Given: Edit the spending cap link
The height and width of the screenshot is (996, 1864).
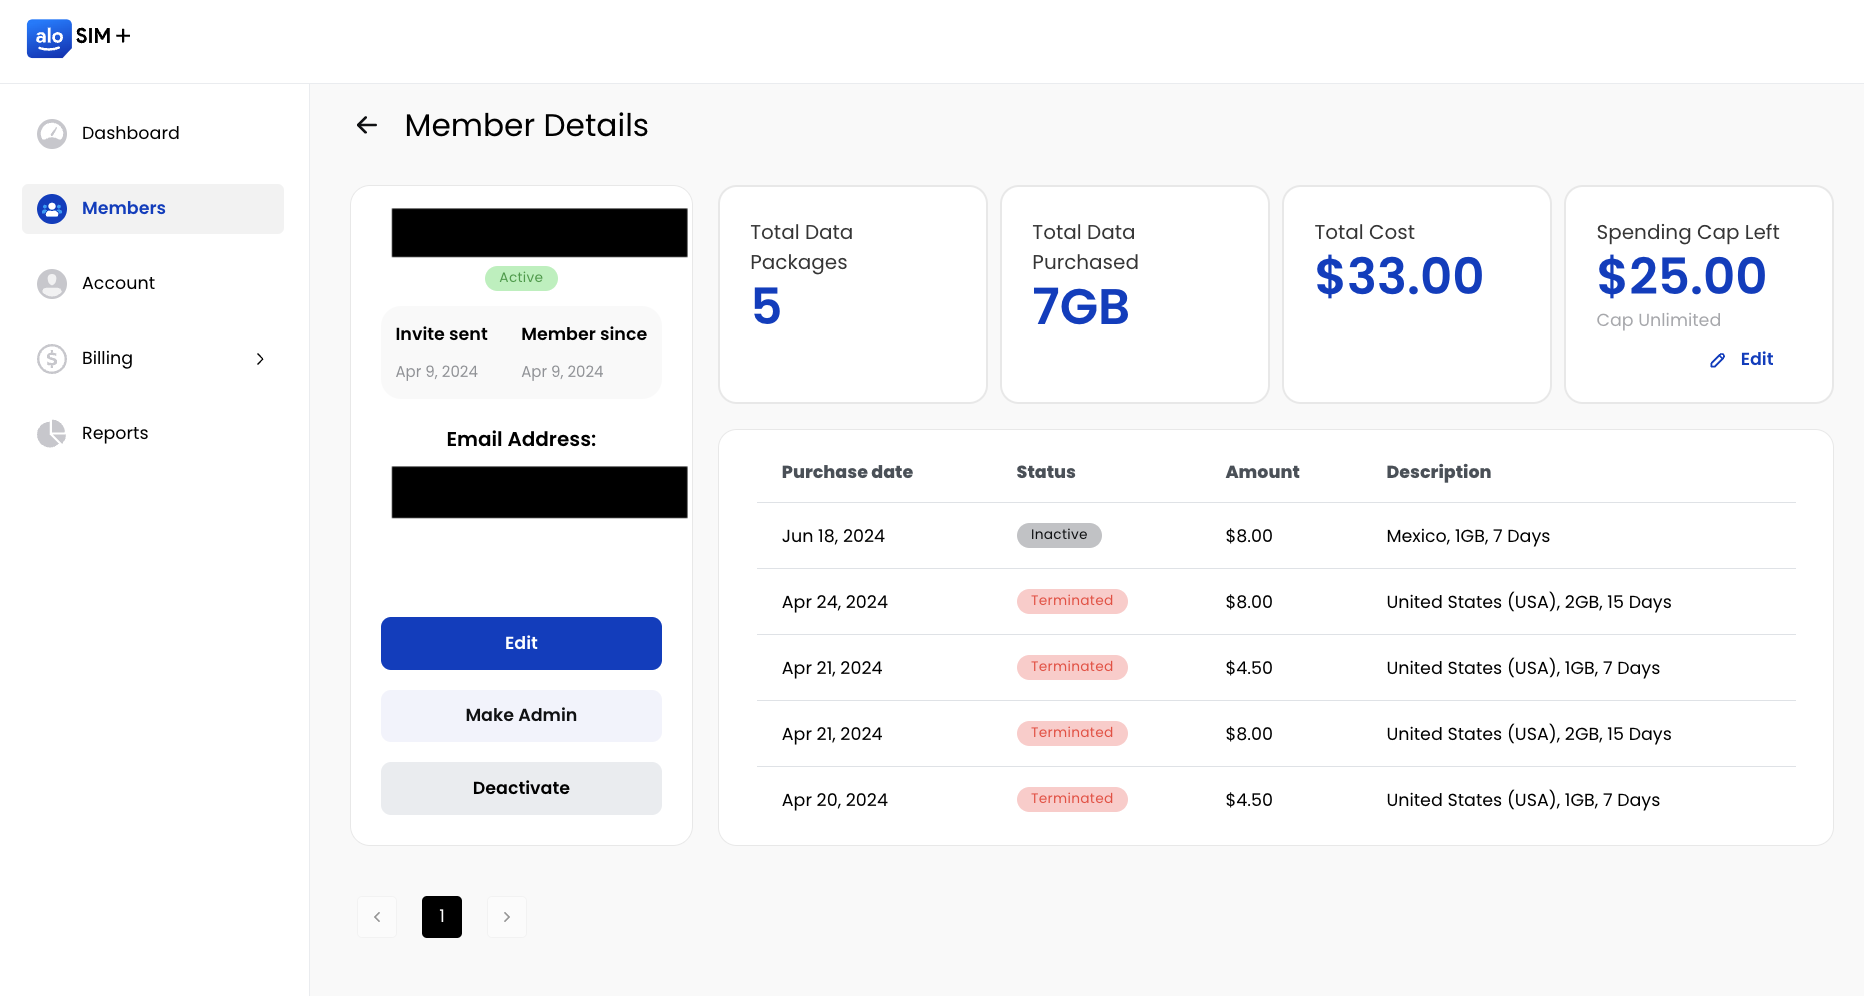Looking at the screenshot, I should pos(1756,360).
